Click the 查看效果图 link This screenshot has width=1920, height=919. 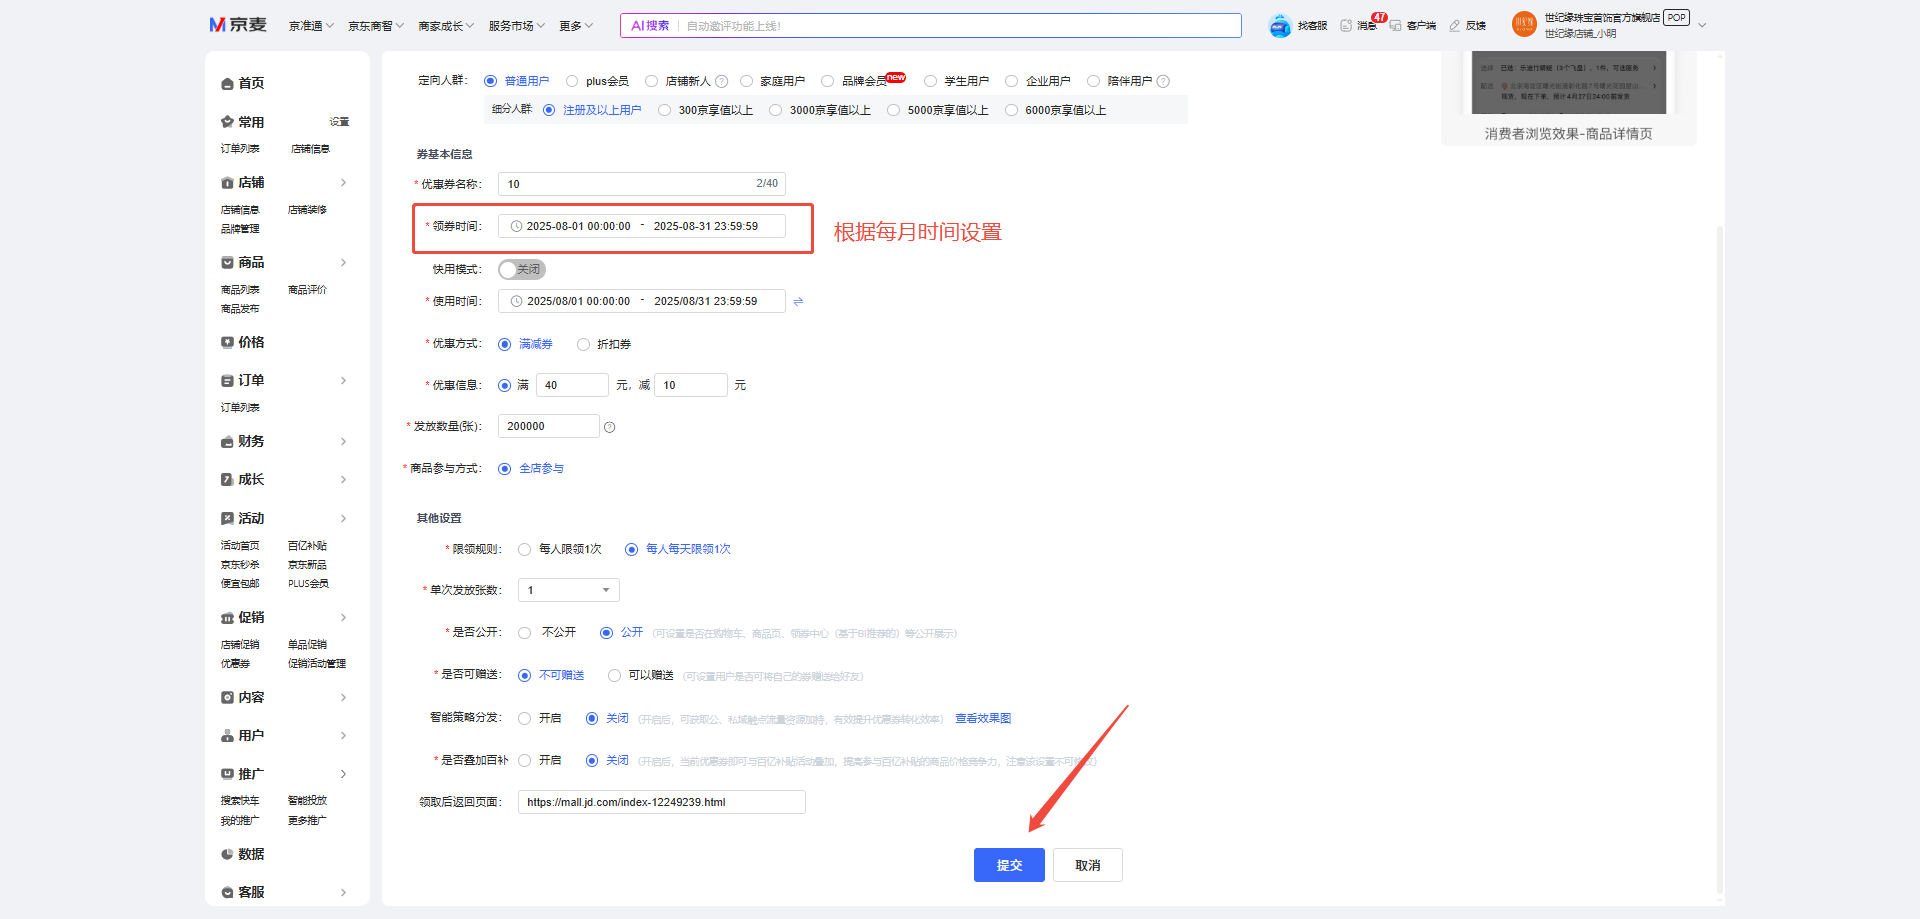(x=982, y=718)
